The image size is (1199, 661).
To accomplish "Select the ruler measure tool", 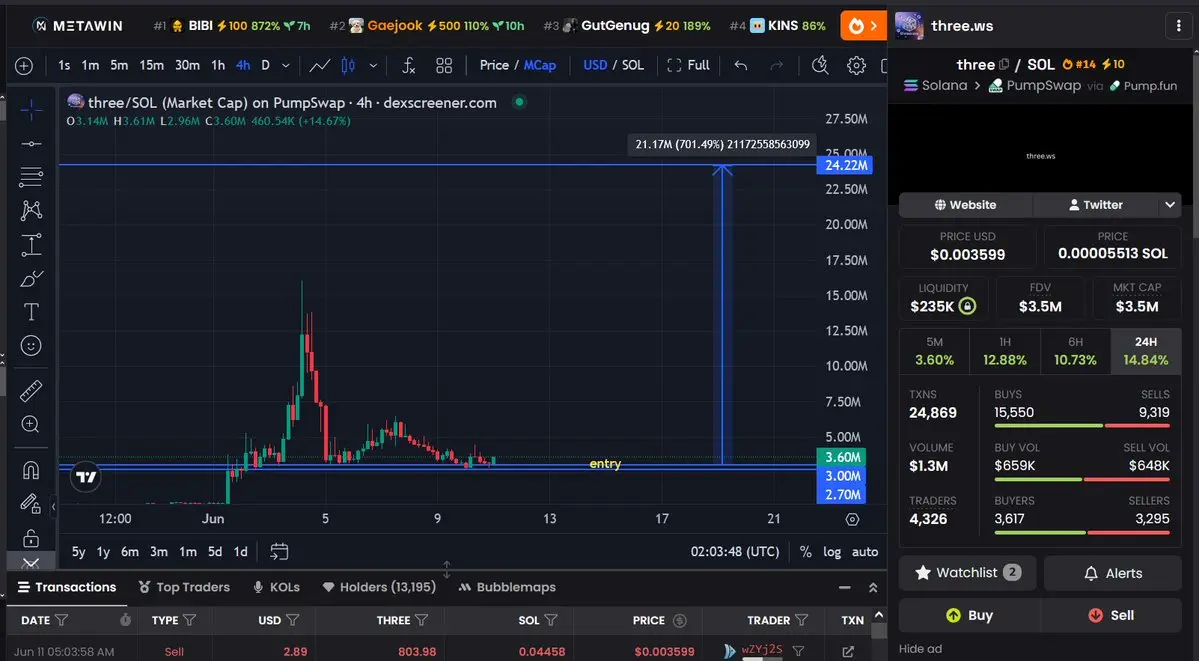I will coord(31,391).
